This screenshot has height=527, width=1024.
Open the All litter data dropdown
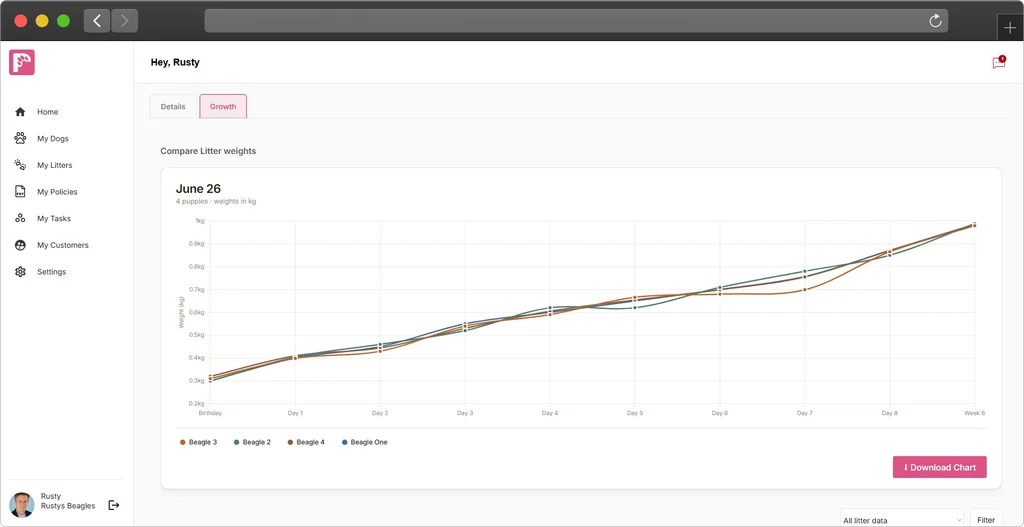click(901, 520)
